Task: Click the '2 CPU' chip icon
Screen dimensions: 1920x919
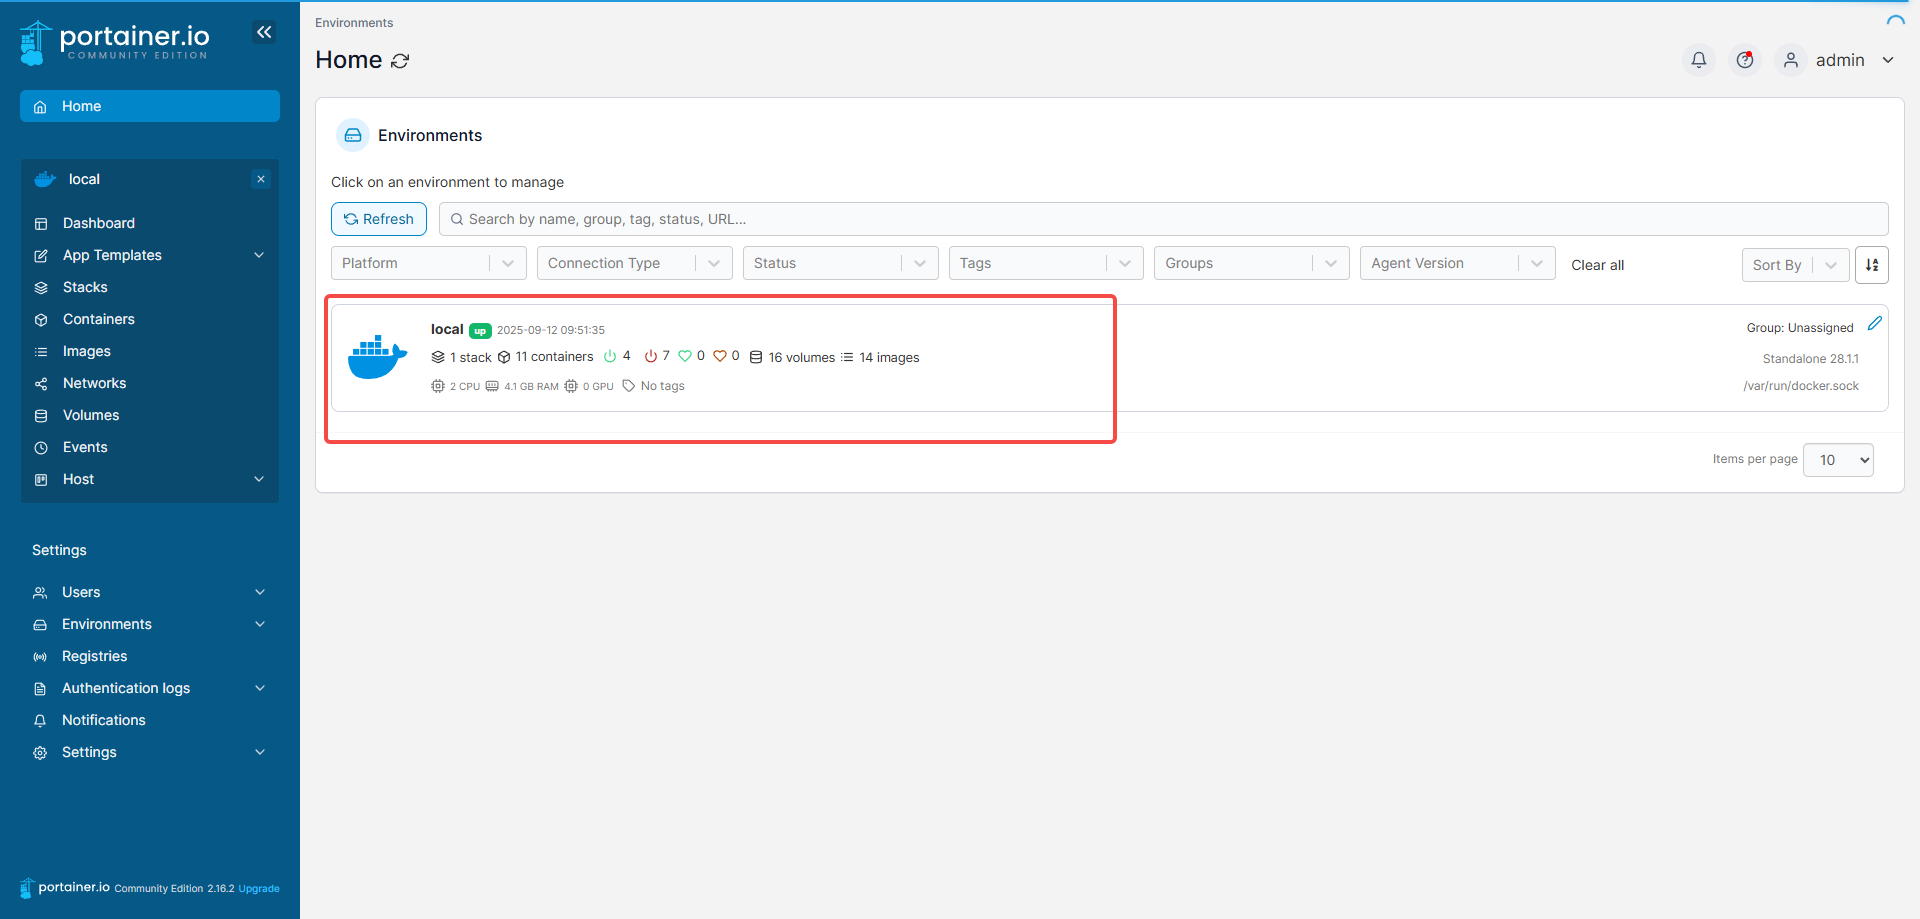Action: (x=438, y=386)
